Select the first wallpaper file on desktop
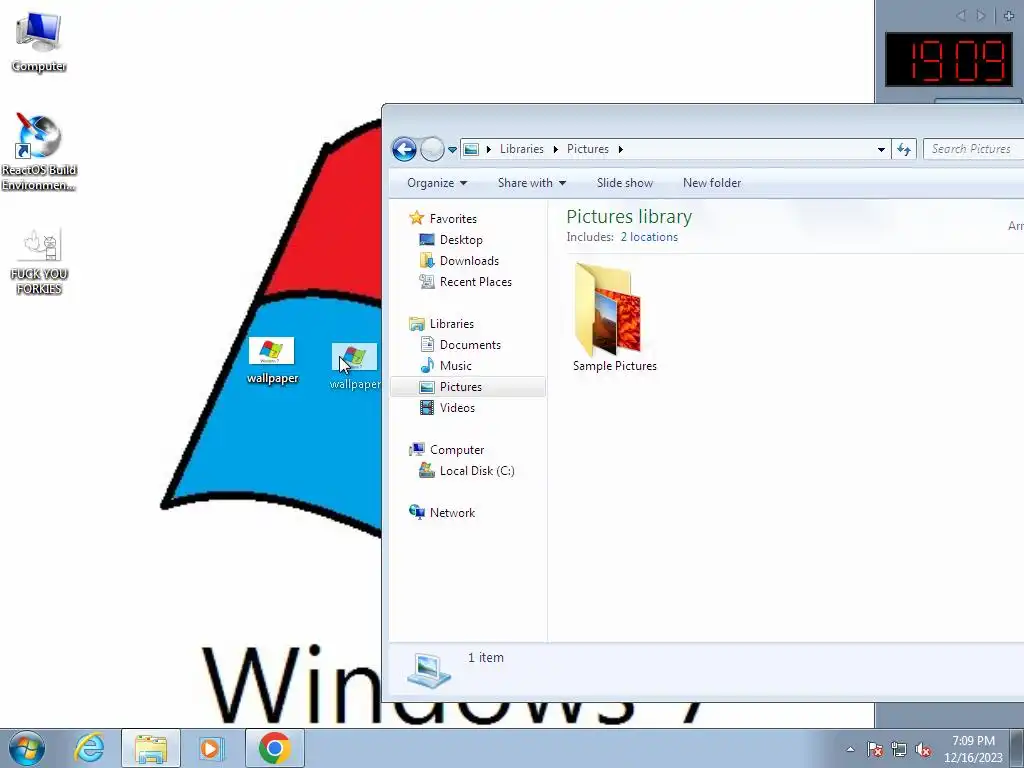Image resolution: width=1024 pixels, height=768 pixels. click(x=272, y=360)
